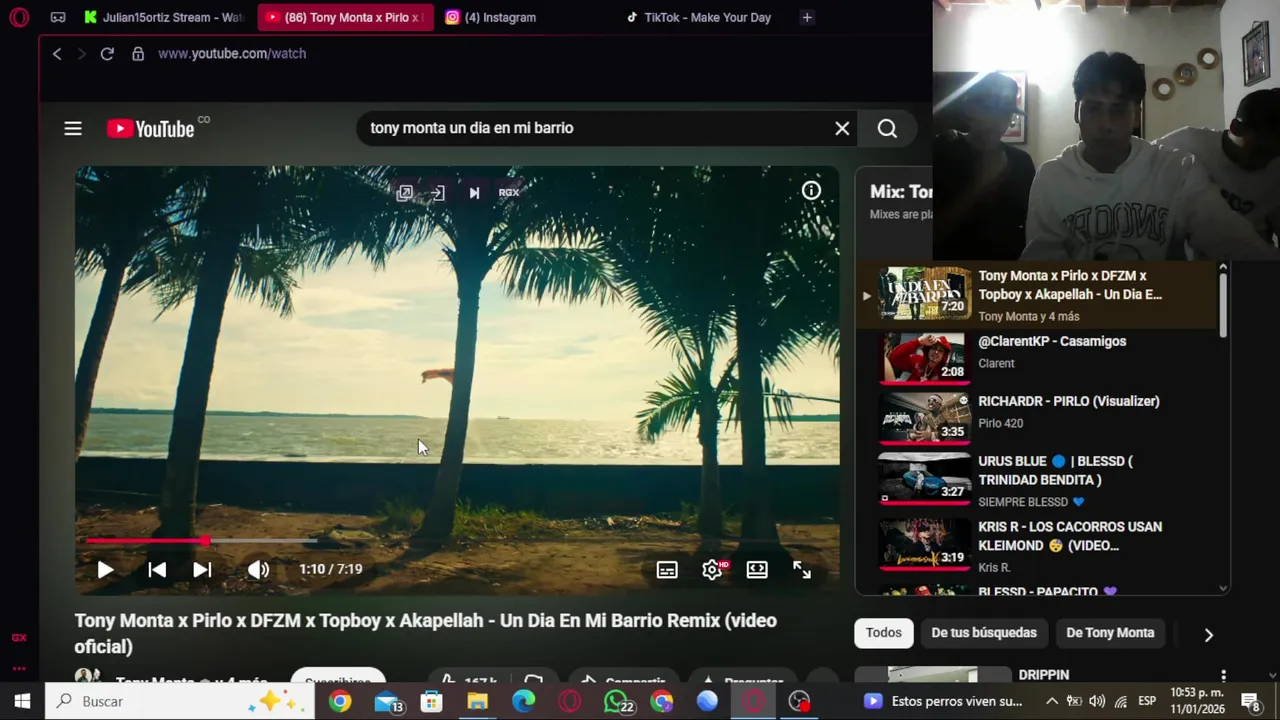Switch to the TikTok Make Your Day tab
1280x720 pixels.
(x=698, y=17)
